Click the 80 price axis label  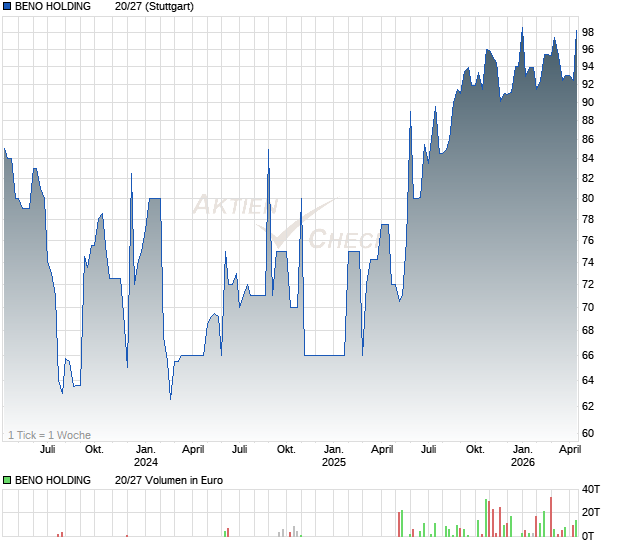tap(588, 198)
